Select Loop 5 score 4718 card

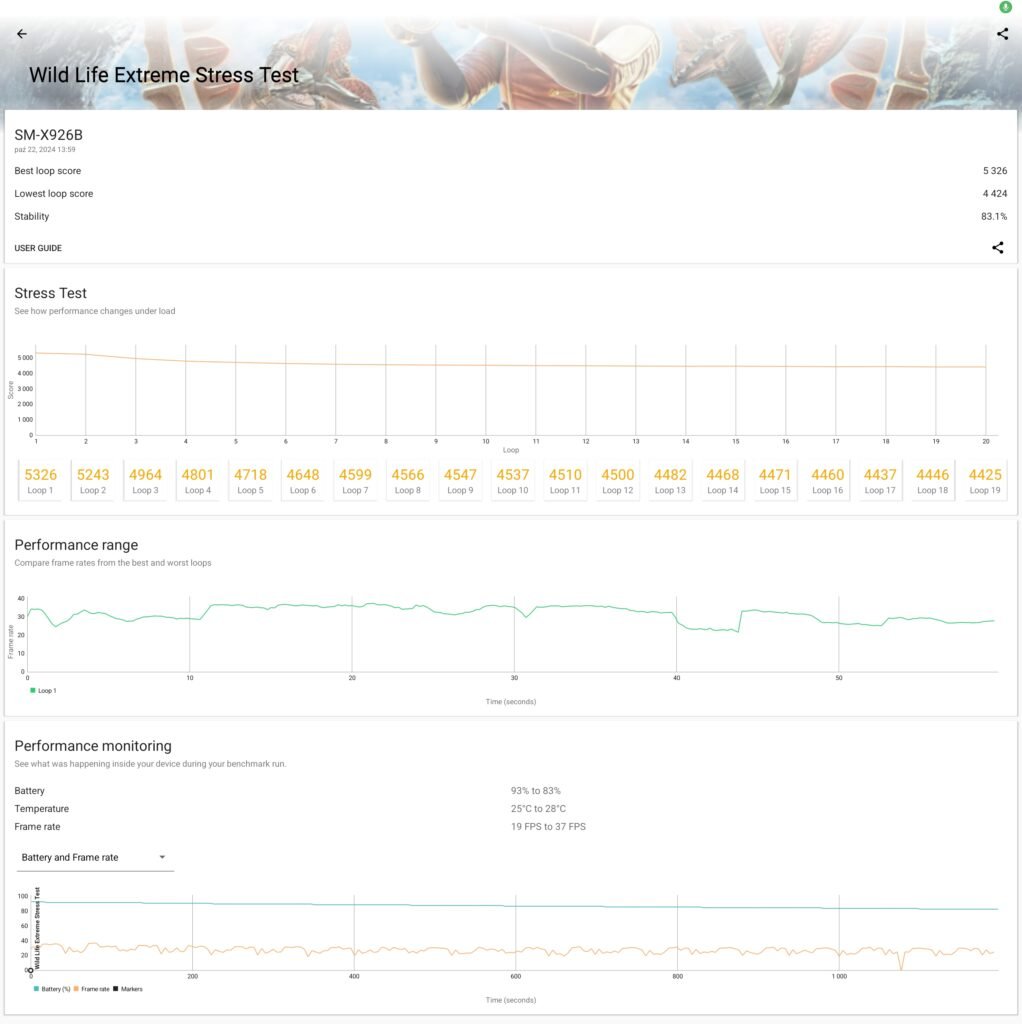pyautogui.click(x=250, y=481)
